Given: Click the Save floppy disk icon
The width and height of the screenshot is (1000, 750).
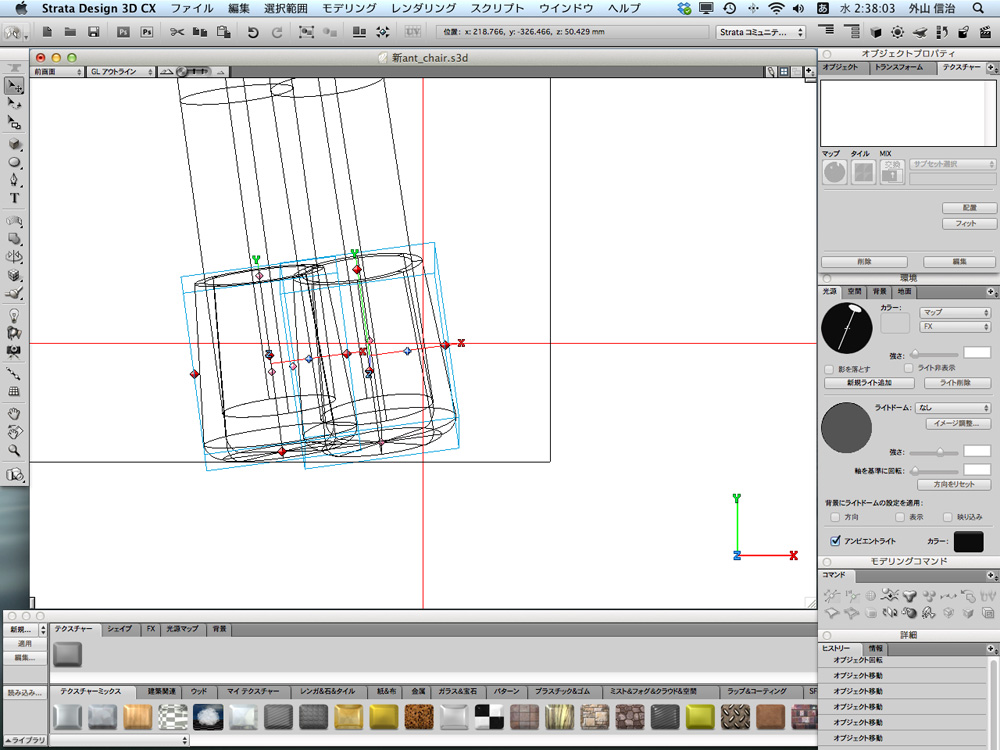Looking at the screenshot, I should click(93, 32).
